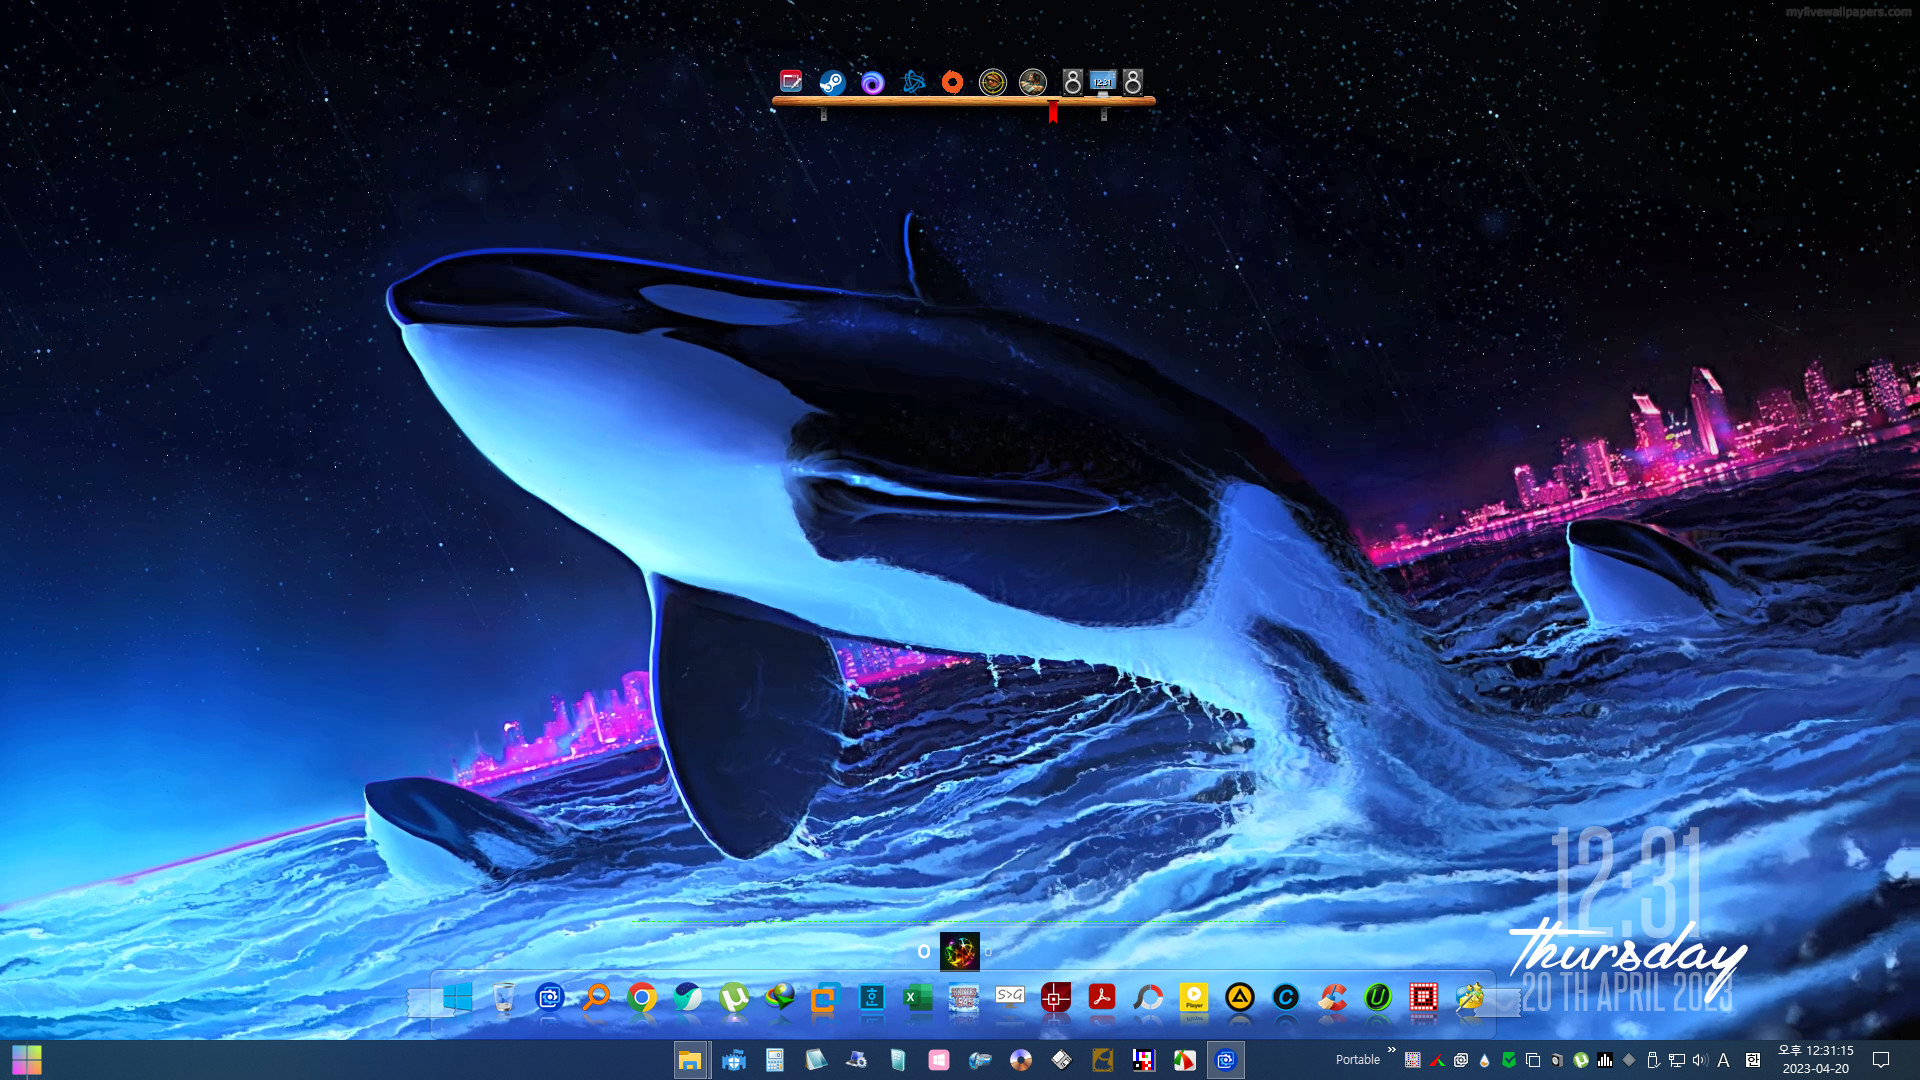Viewport: 1920px width, 1080px height.
Task: Launch the yellow Player app from the dock
Action: pyautogui.click(x=1194, y=997)
